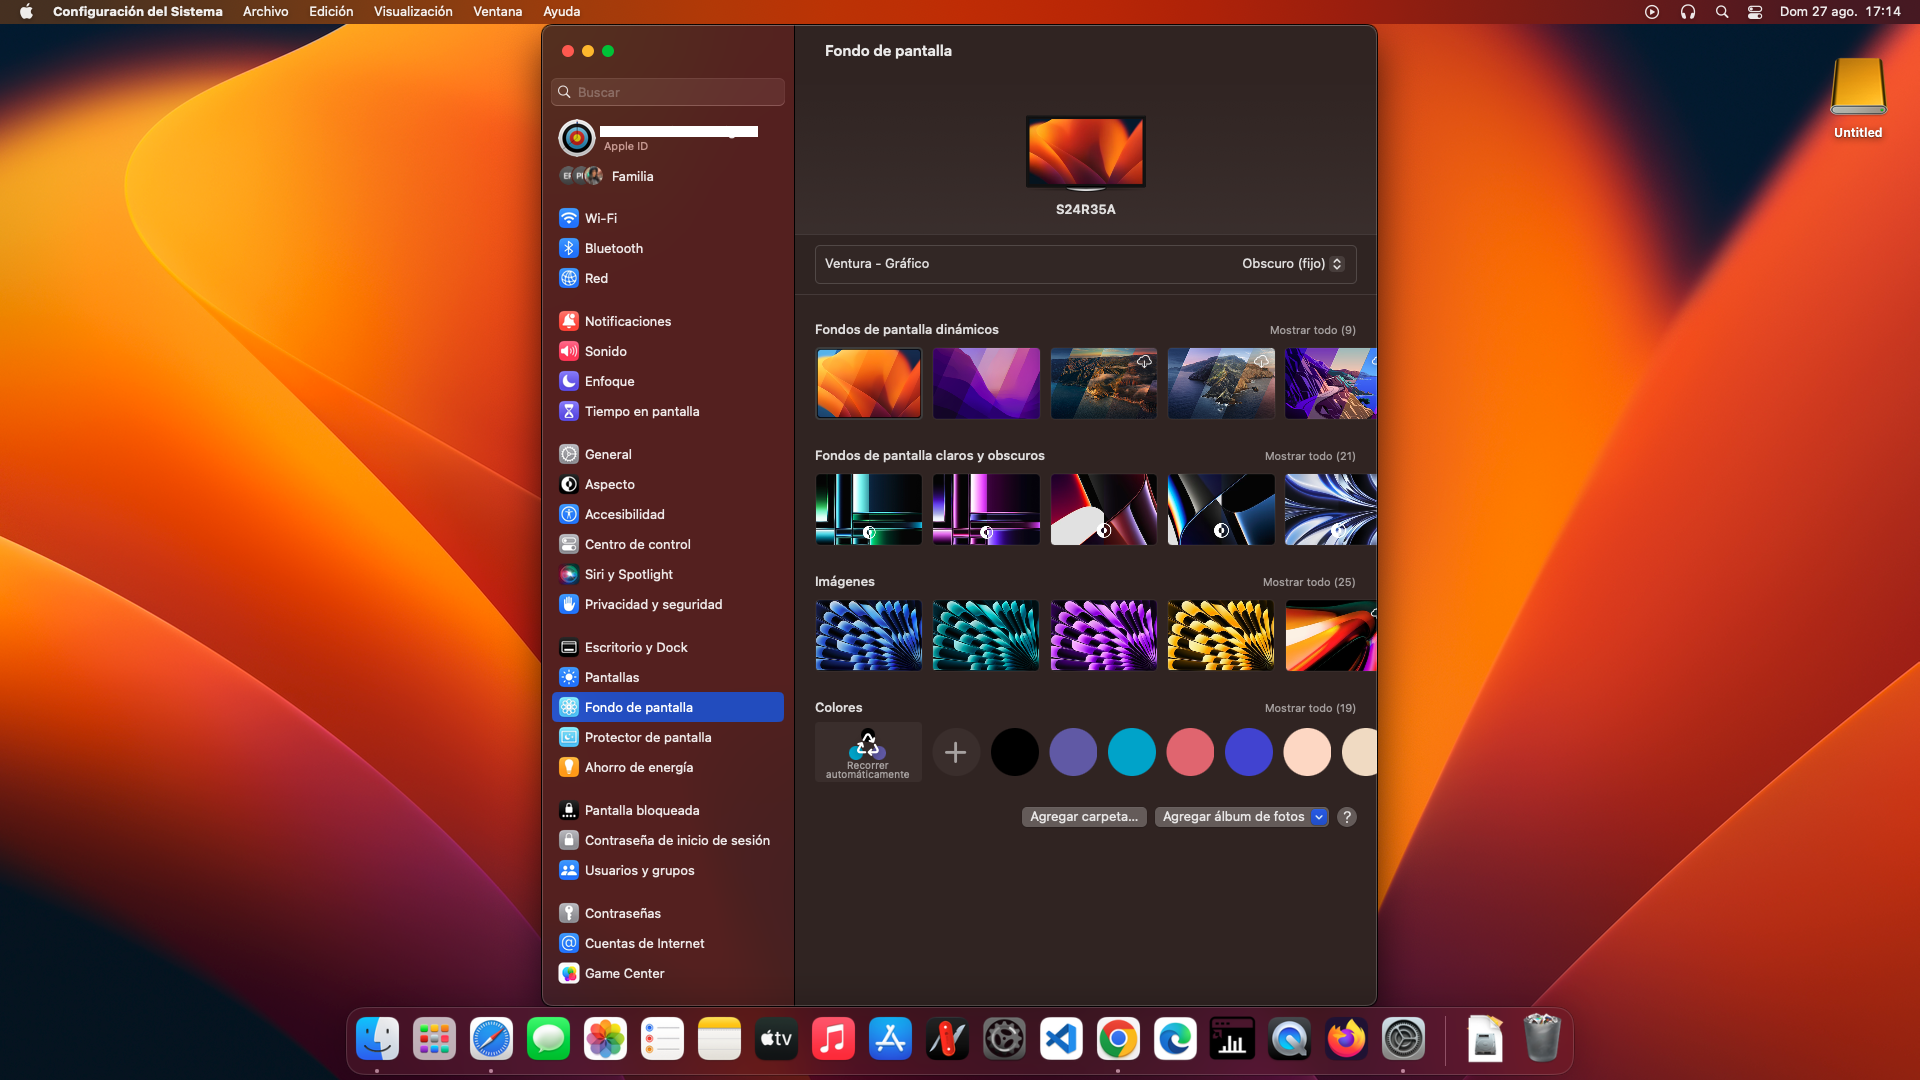Open the Notificaciones pane
1920x1080 pixels.
[x=627, y=321]
